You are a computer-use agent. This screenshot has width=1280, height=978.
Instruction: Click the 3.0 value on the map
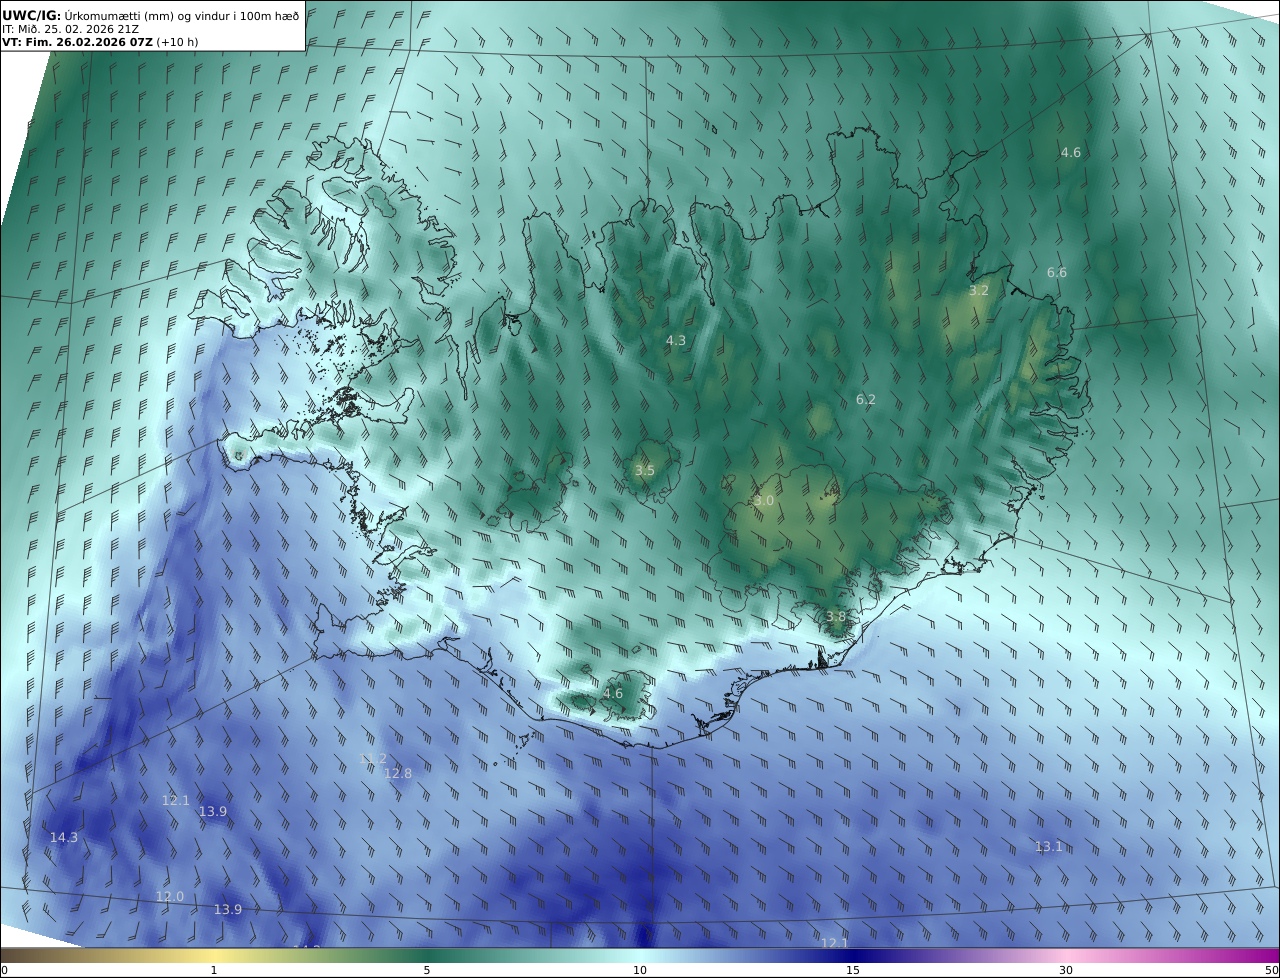tap(764, 501)
